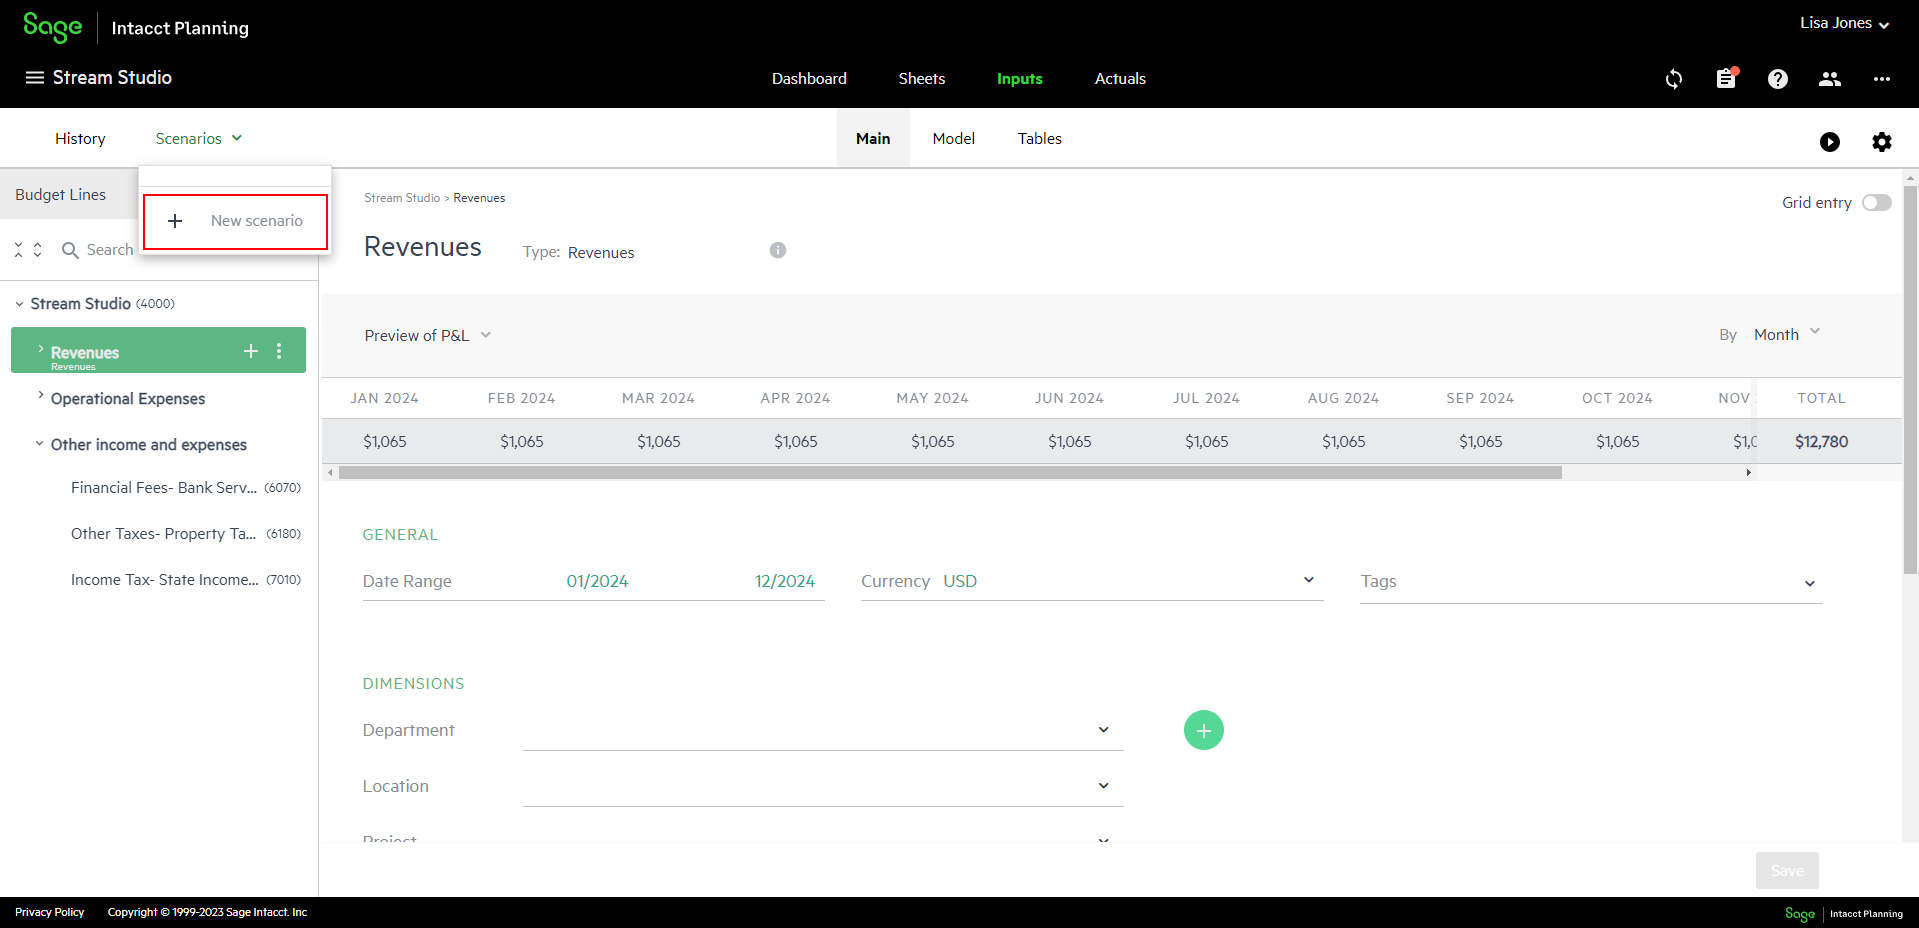Expand the Operational Expenses node
This screenshot has height=928, width=1919.
40,396
